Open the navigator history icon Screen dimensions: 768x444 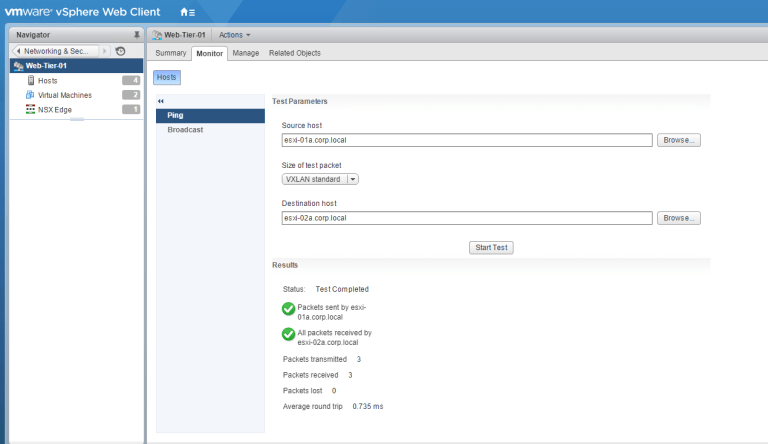121,51
